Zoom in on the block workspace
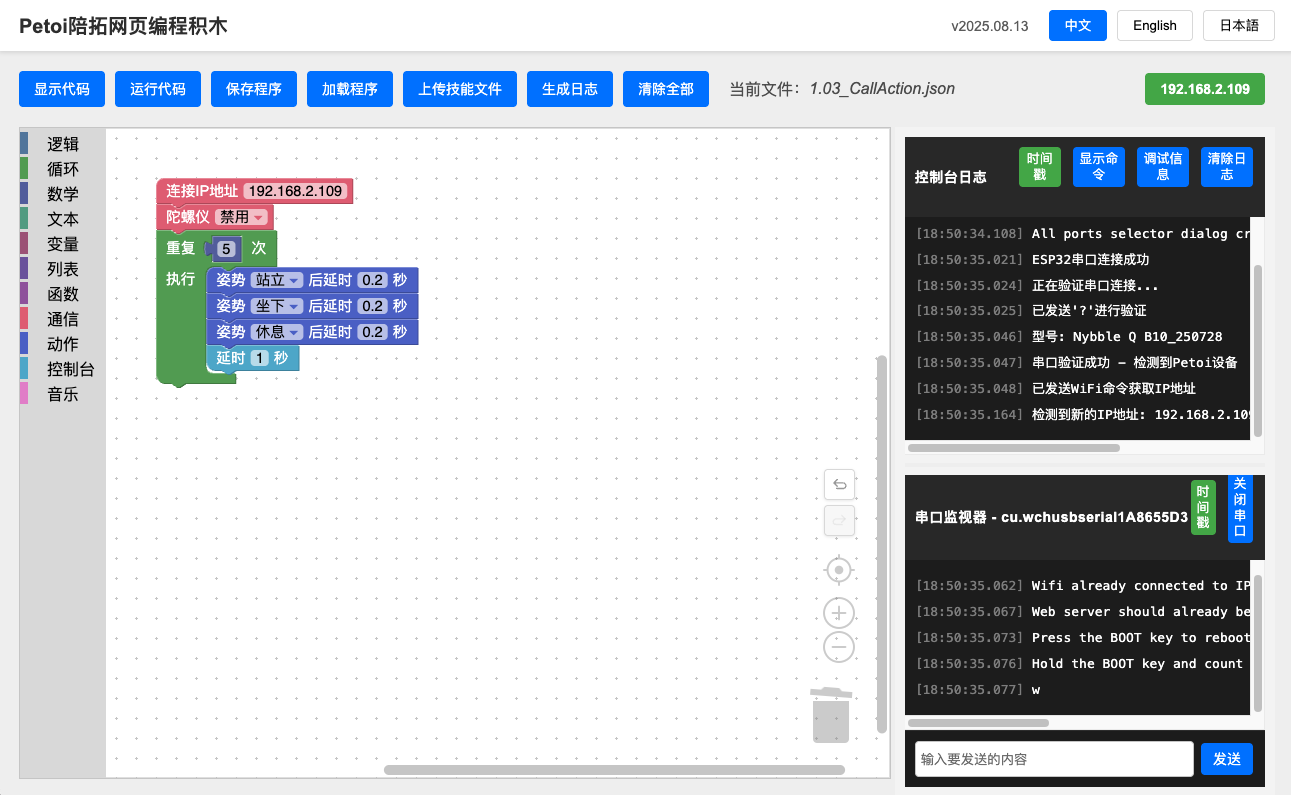 click(838, 612)
